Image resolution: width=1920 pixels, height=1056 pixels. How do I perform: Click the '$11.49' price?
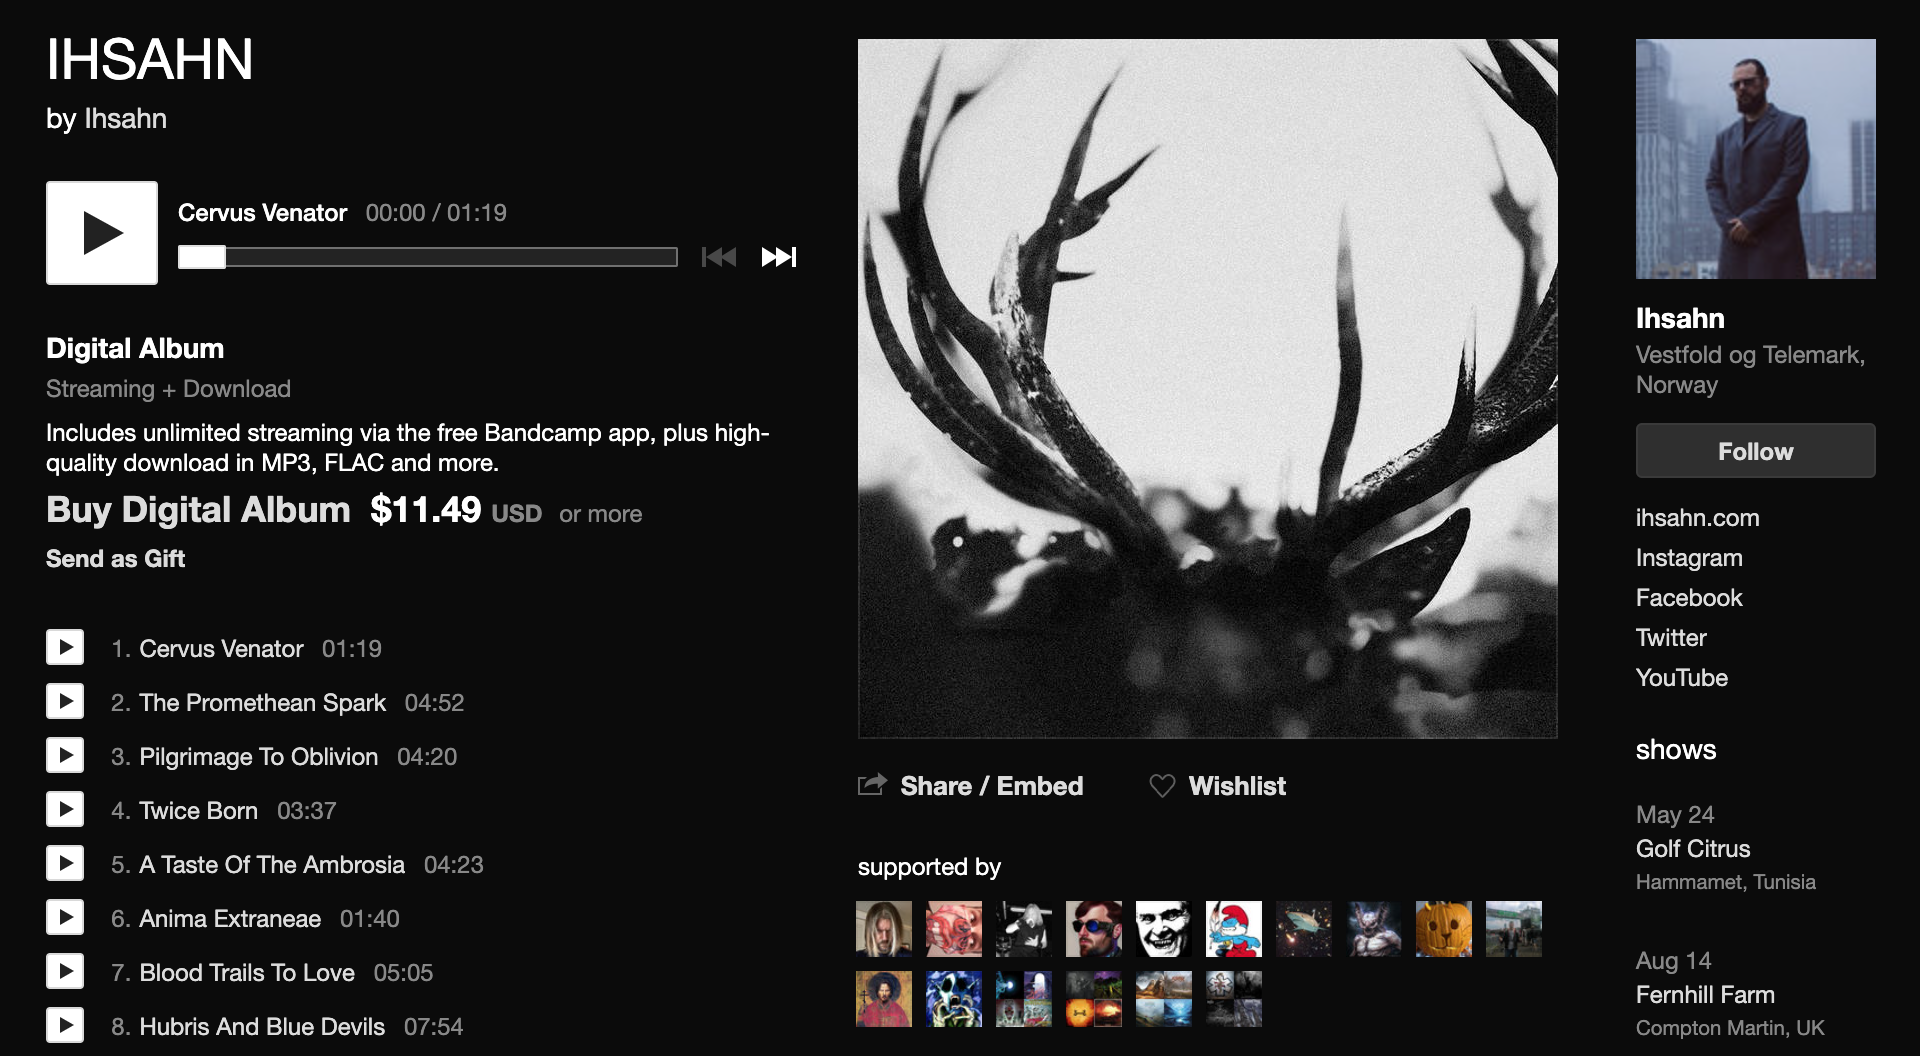click(425, 510)
